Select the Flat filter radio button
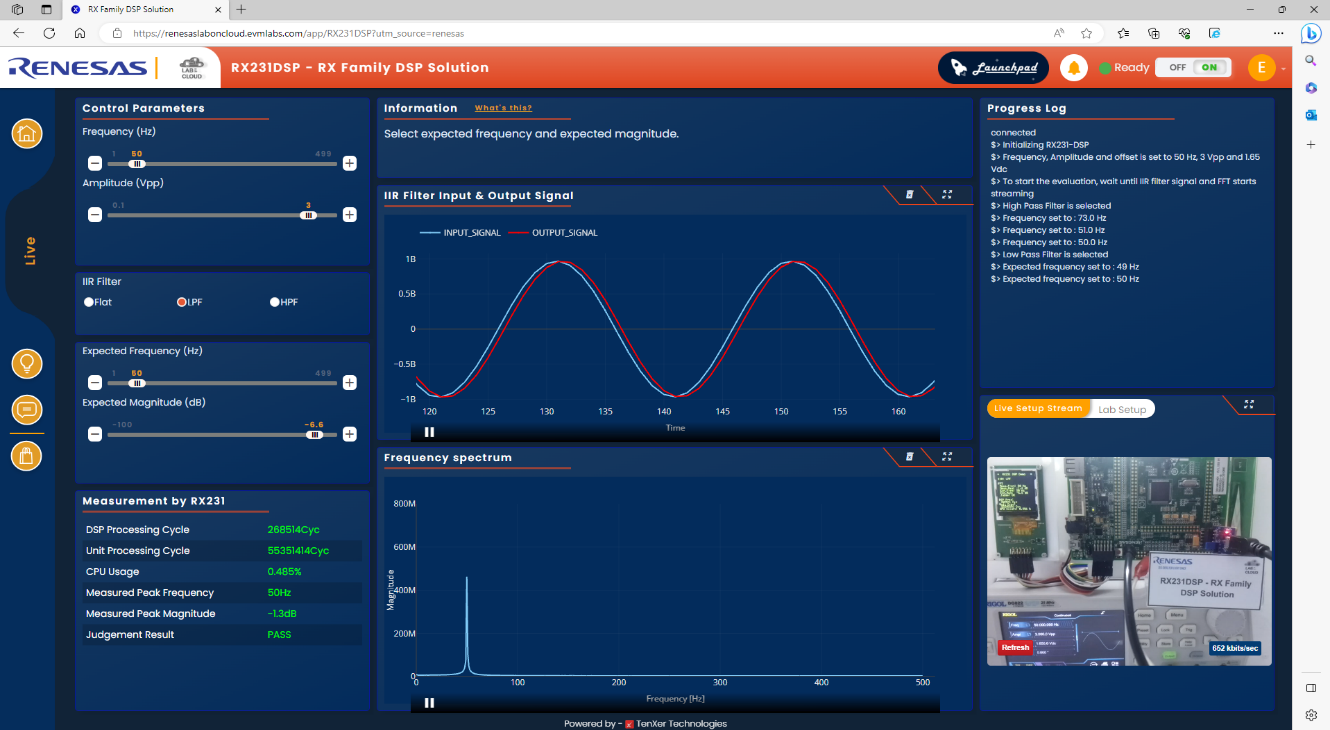The height and width of the screenshot is (730, 1330). 89,302
